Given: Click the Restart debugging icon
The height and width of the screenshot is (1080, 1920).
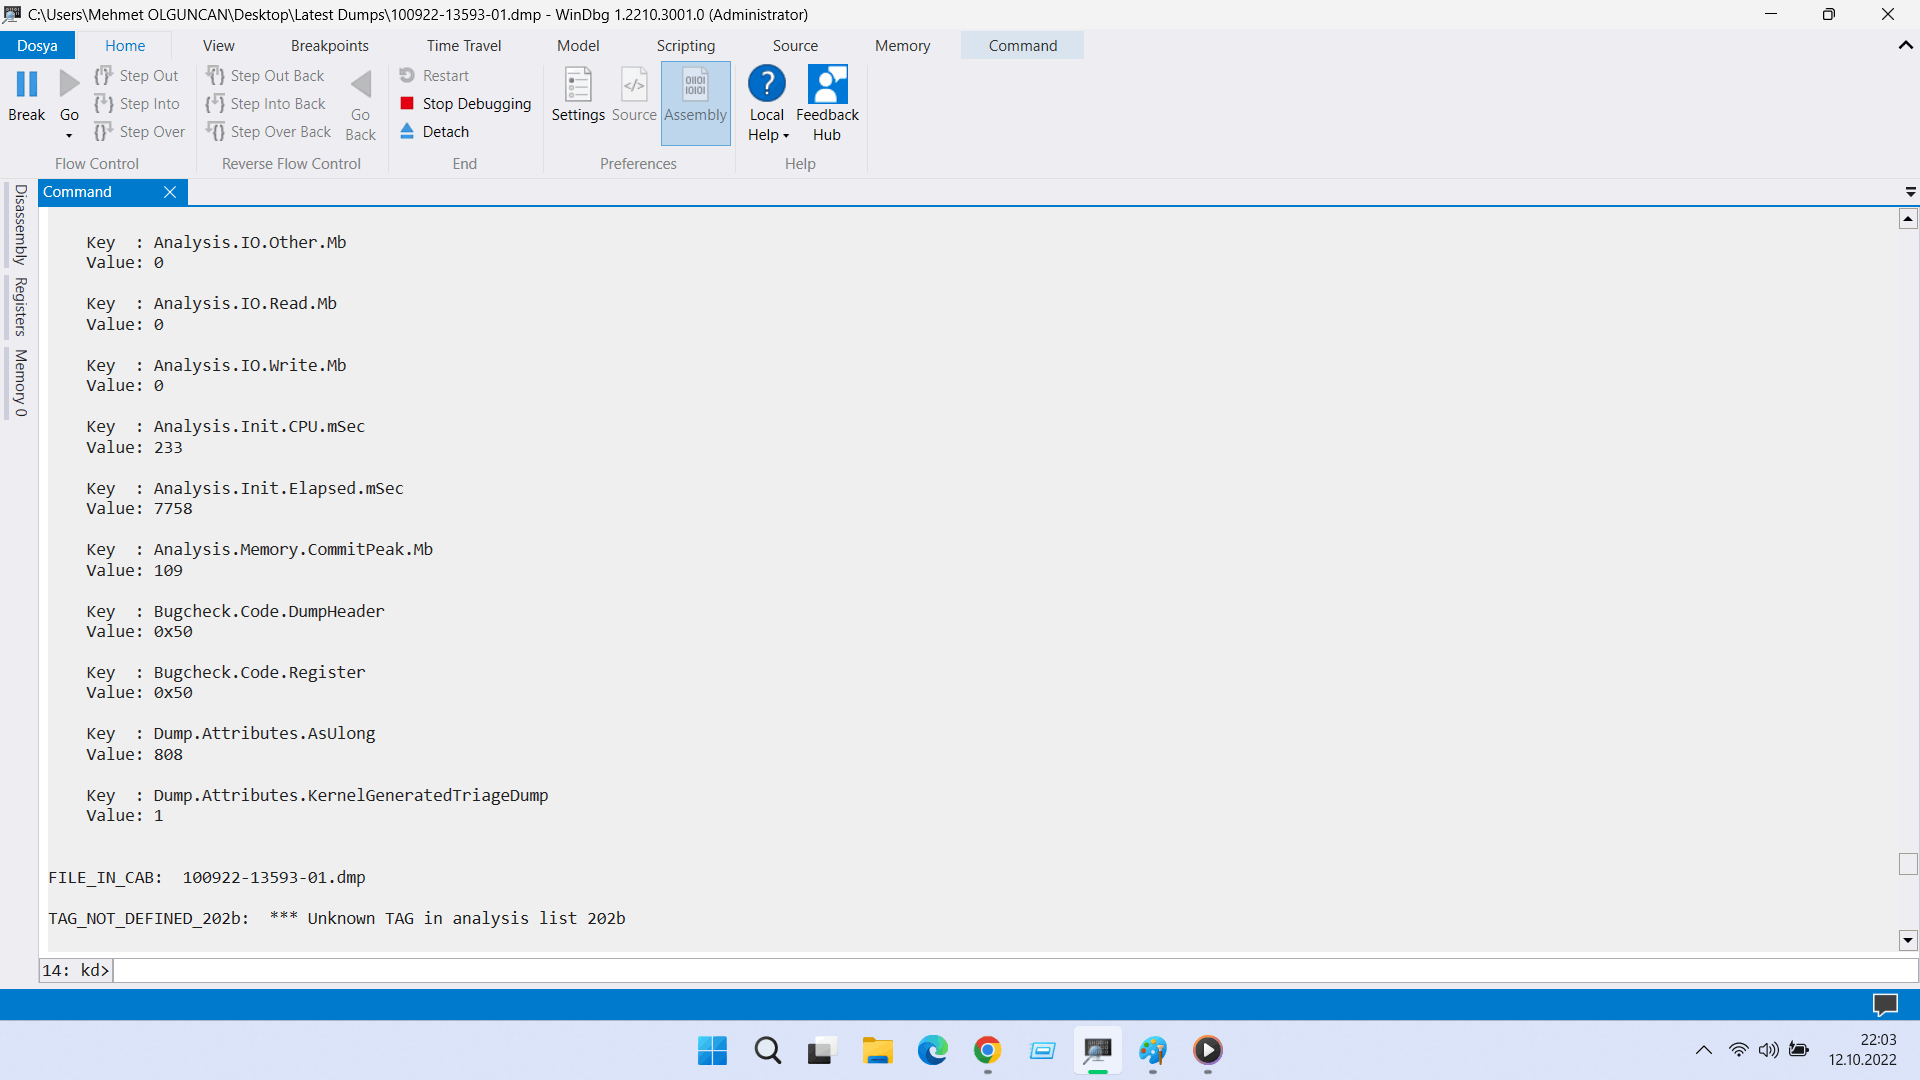Looking at the screenshot, I should [x=407, y=76].
